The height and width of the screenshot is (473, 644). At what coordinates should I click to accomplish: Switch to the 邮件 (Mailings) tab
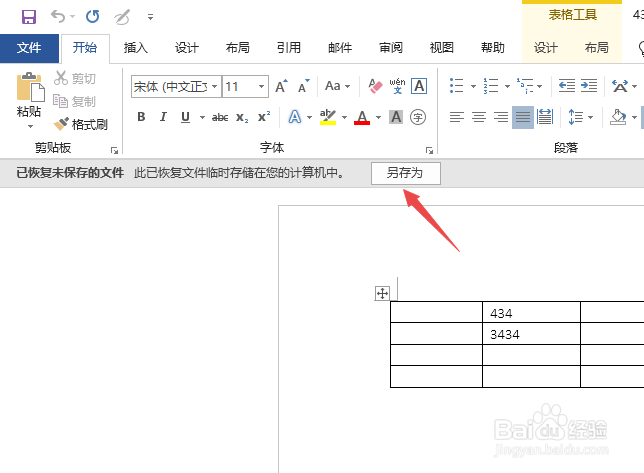[340, 48]
